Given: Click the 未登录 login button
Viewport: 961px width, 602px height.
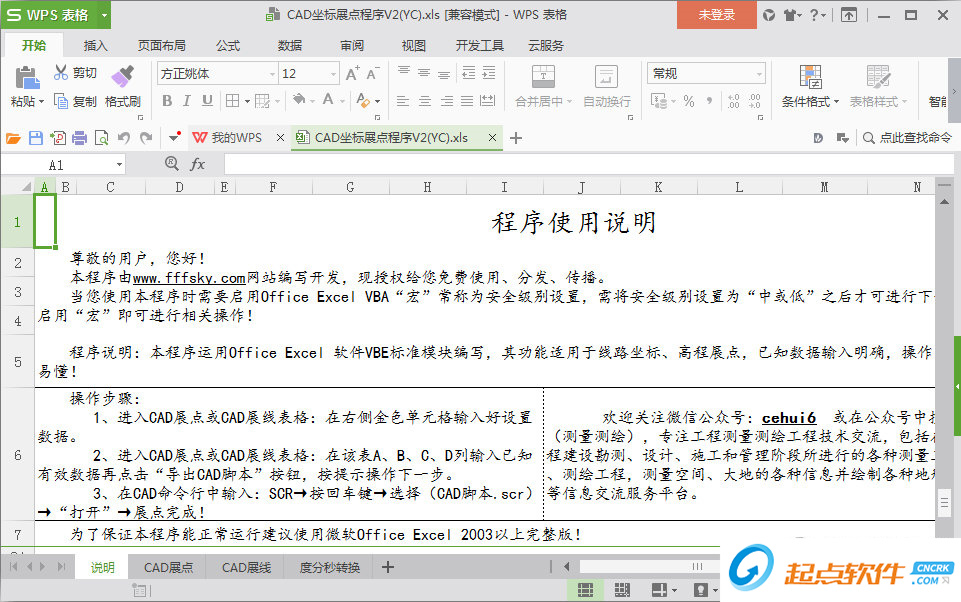Looking at the screenshot, I should click(715, 15).
